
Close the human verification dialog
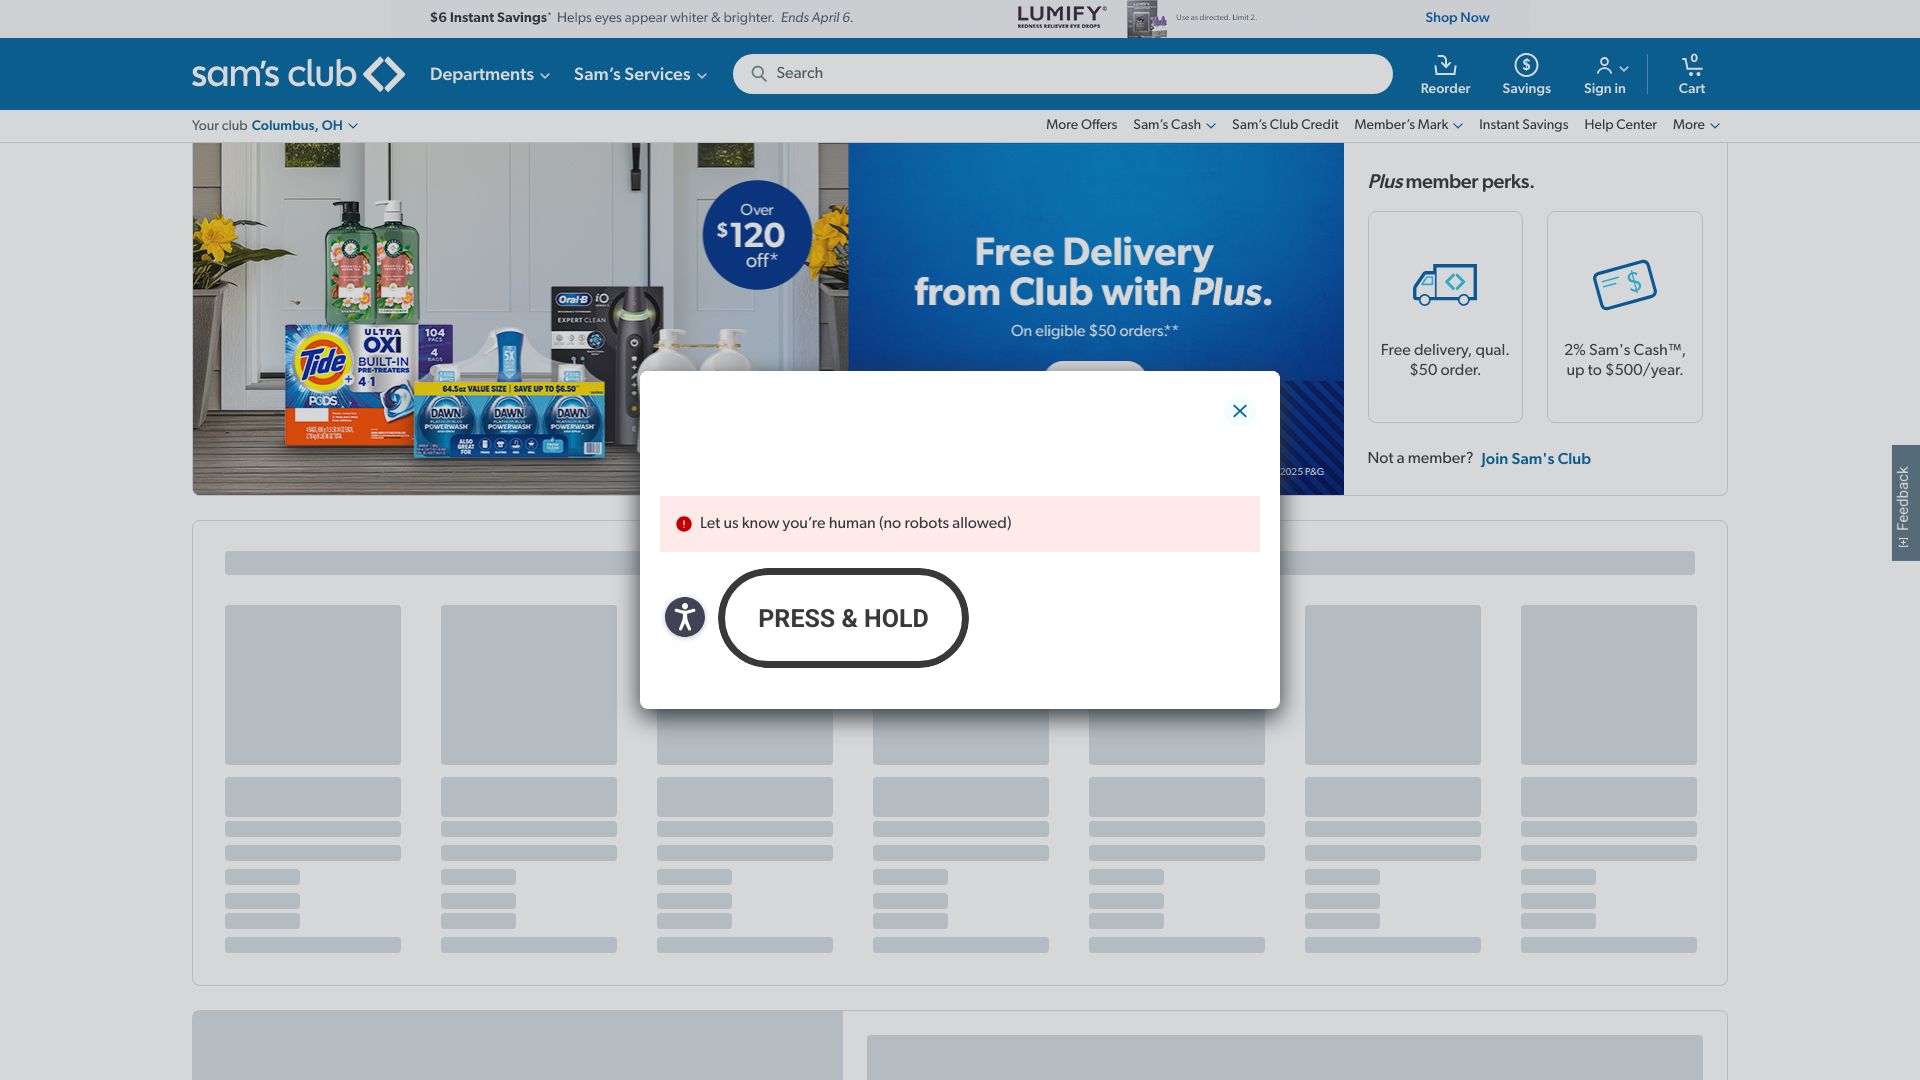1239,411
